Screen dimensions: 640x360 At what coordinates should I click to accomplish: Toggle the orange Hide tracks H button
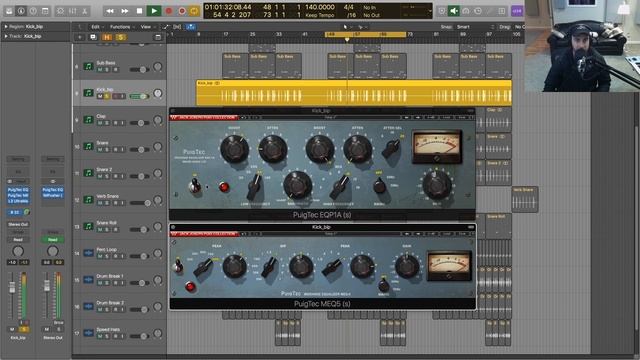pyautogui.click(x=107, y=37)
